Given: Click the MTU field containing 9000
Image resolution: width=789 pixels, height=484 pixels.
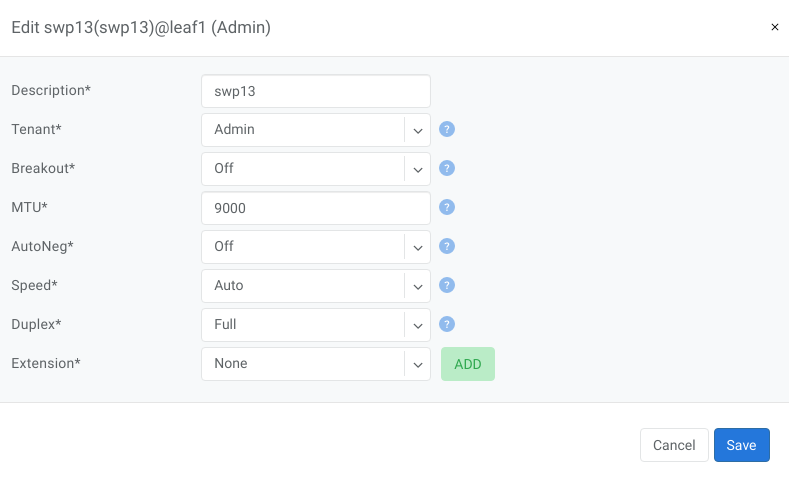Looking at the screenshot, I should [x=315, y=208].
